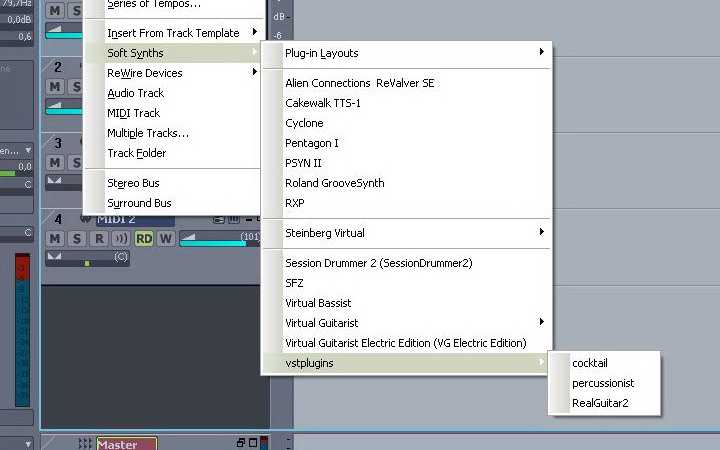Maximize the Master bus strip
Viewport: 720px width, 450px height.
click(x=252, y=443)
